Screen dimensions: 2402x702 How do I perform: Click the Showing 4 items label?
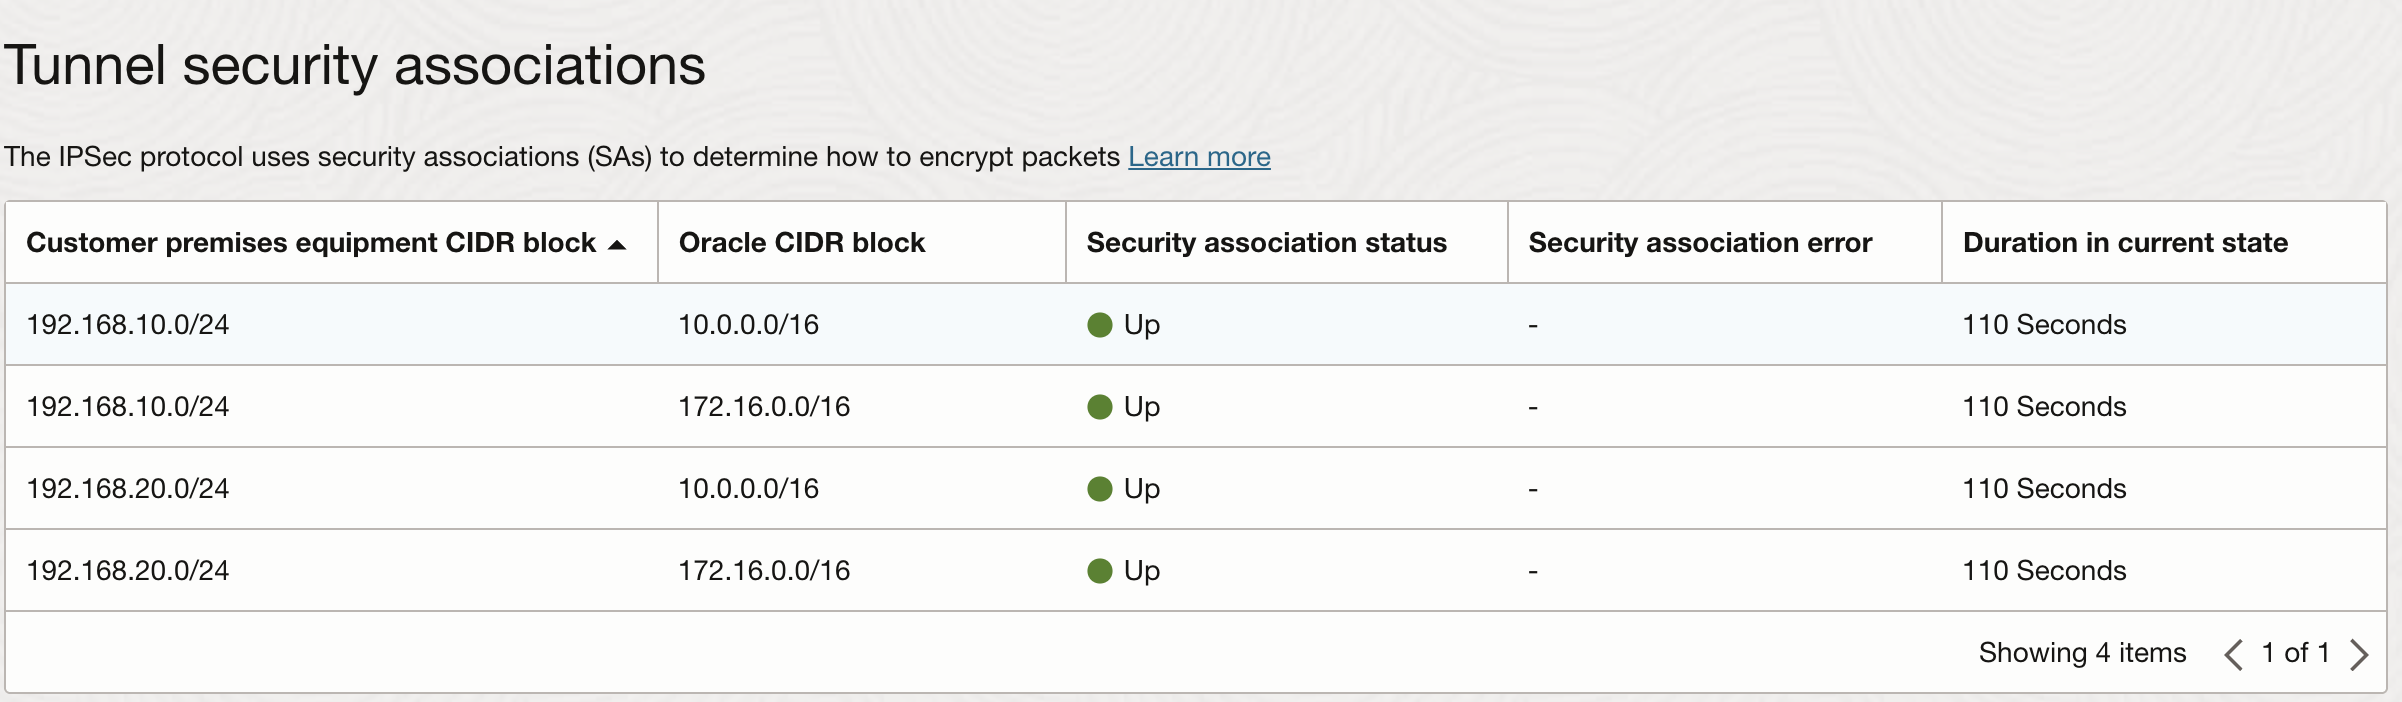click(x=2082, y=653)
